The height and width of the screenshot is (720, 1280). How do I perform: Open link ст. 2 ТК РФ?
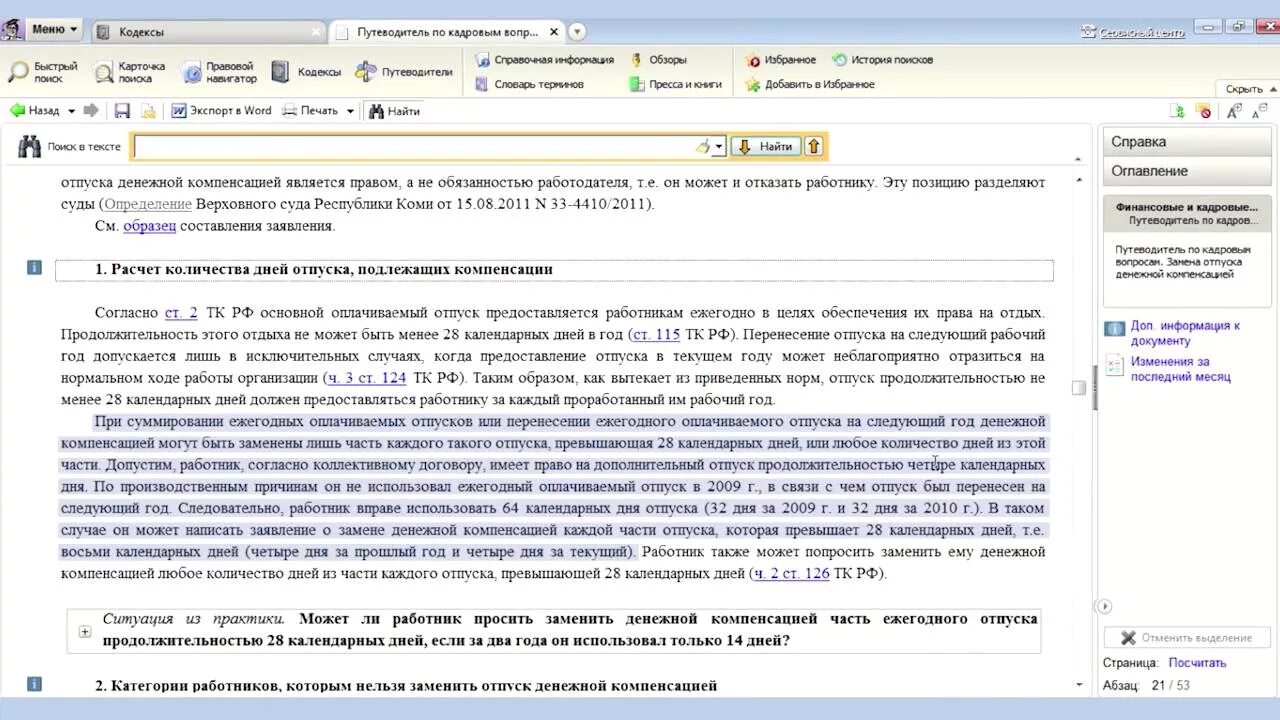pos(181,312)
